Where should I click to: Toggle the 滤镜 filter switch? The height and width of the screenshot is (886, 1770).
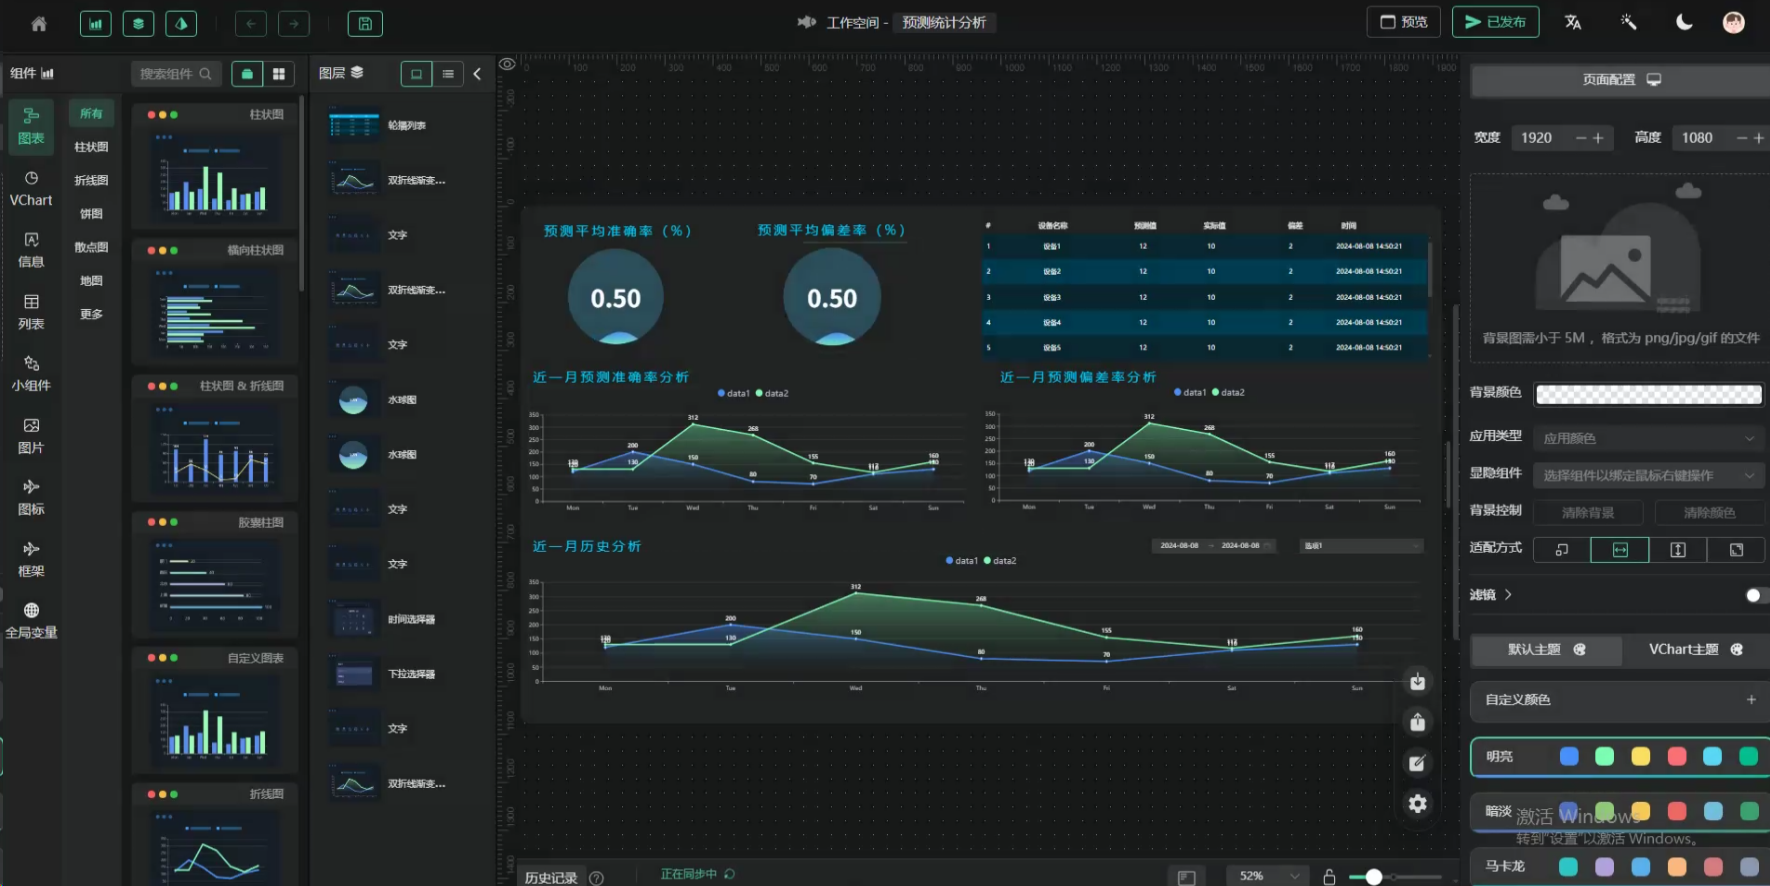click(1752, 595)
